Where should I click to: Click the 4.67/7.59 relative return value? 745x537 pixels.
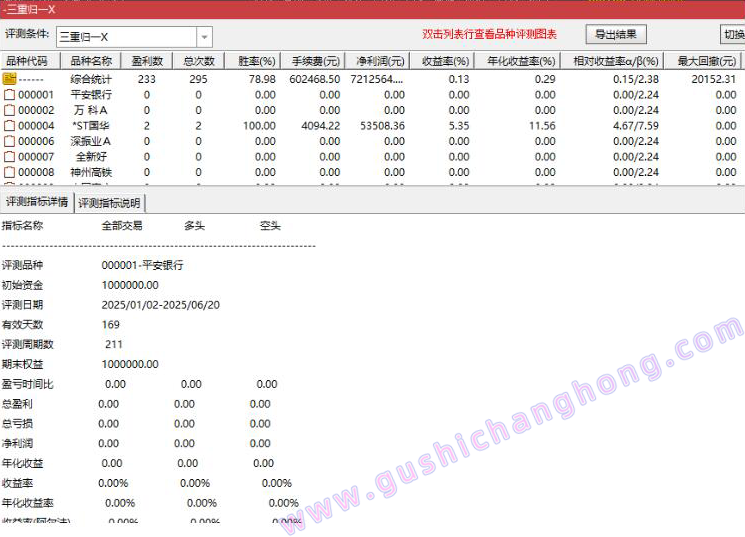pos(636,126)
